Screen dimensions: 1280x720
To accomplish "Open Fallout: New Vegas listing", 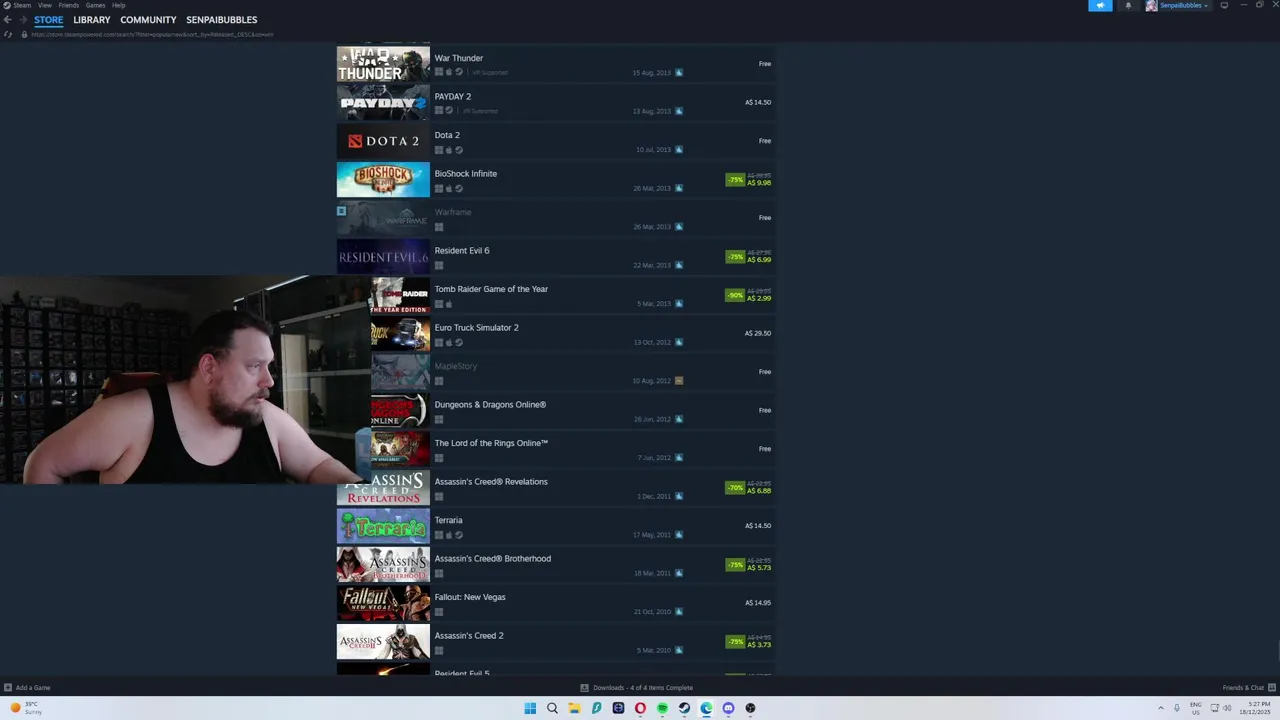I will pos(555,603).
